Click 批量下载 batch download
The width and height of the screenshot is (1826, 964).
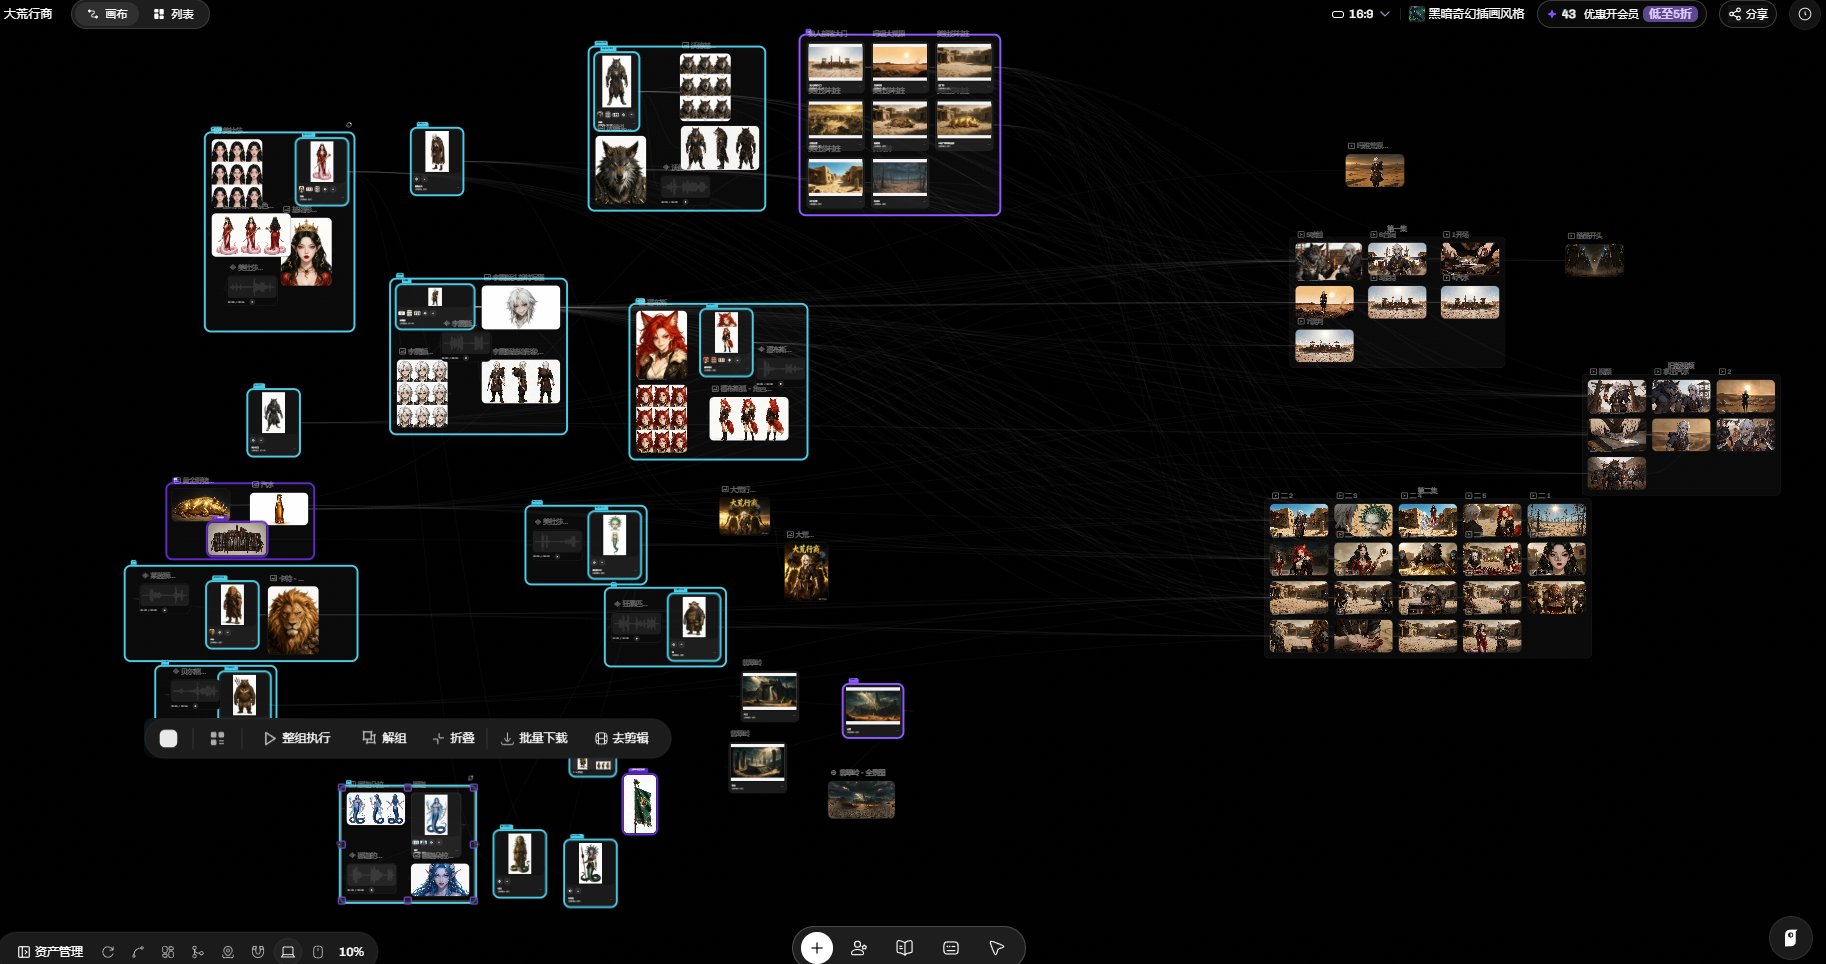point(534,738)
